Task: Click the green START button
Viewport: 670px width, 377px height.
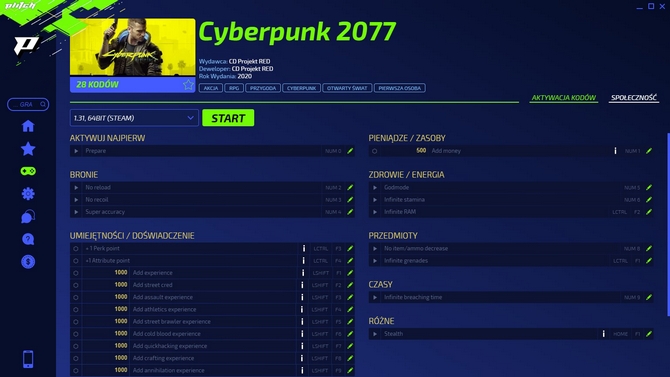Action: [228, 118]
